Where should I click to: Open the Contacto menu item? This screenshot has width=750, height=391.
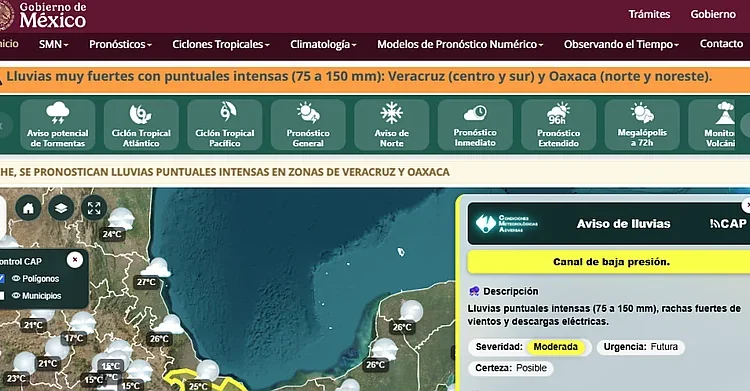click(721, 44)
